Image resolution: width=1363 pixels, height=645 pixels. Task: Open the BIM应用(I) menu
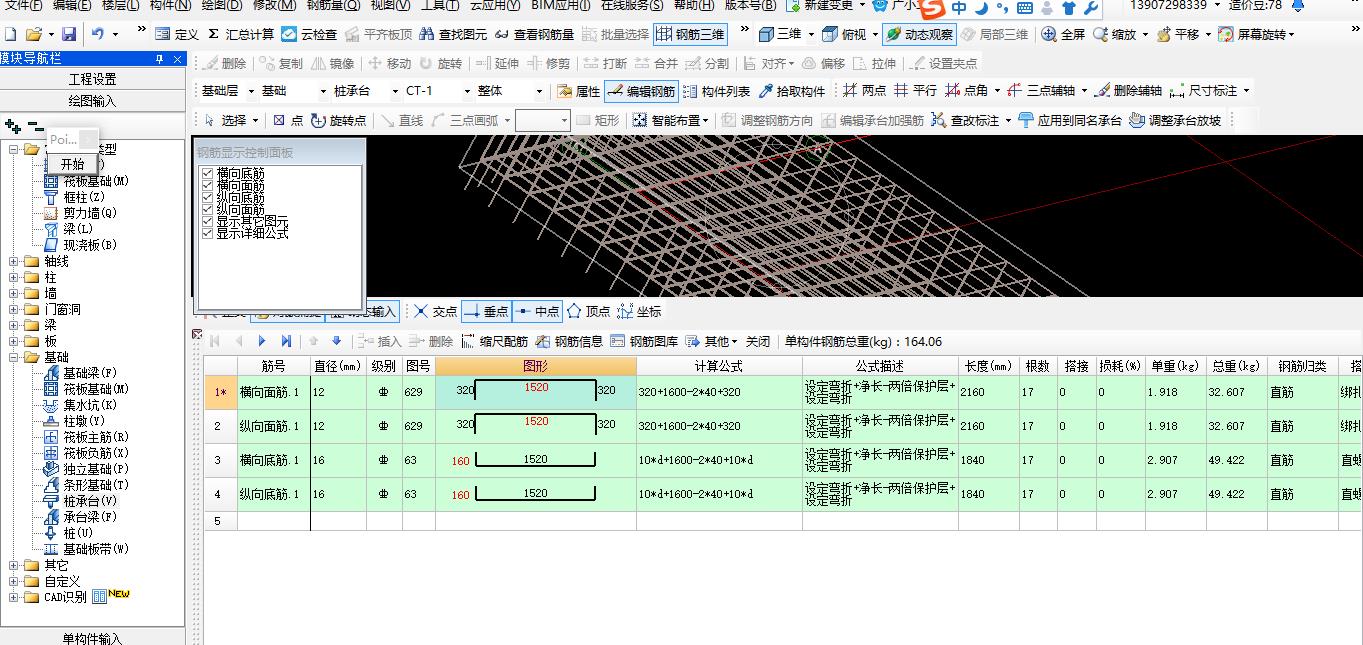click(x=560, y=5)
